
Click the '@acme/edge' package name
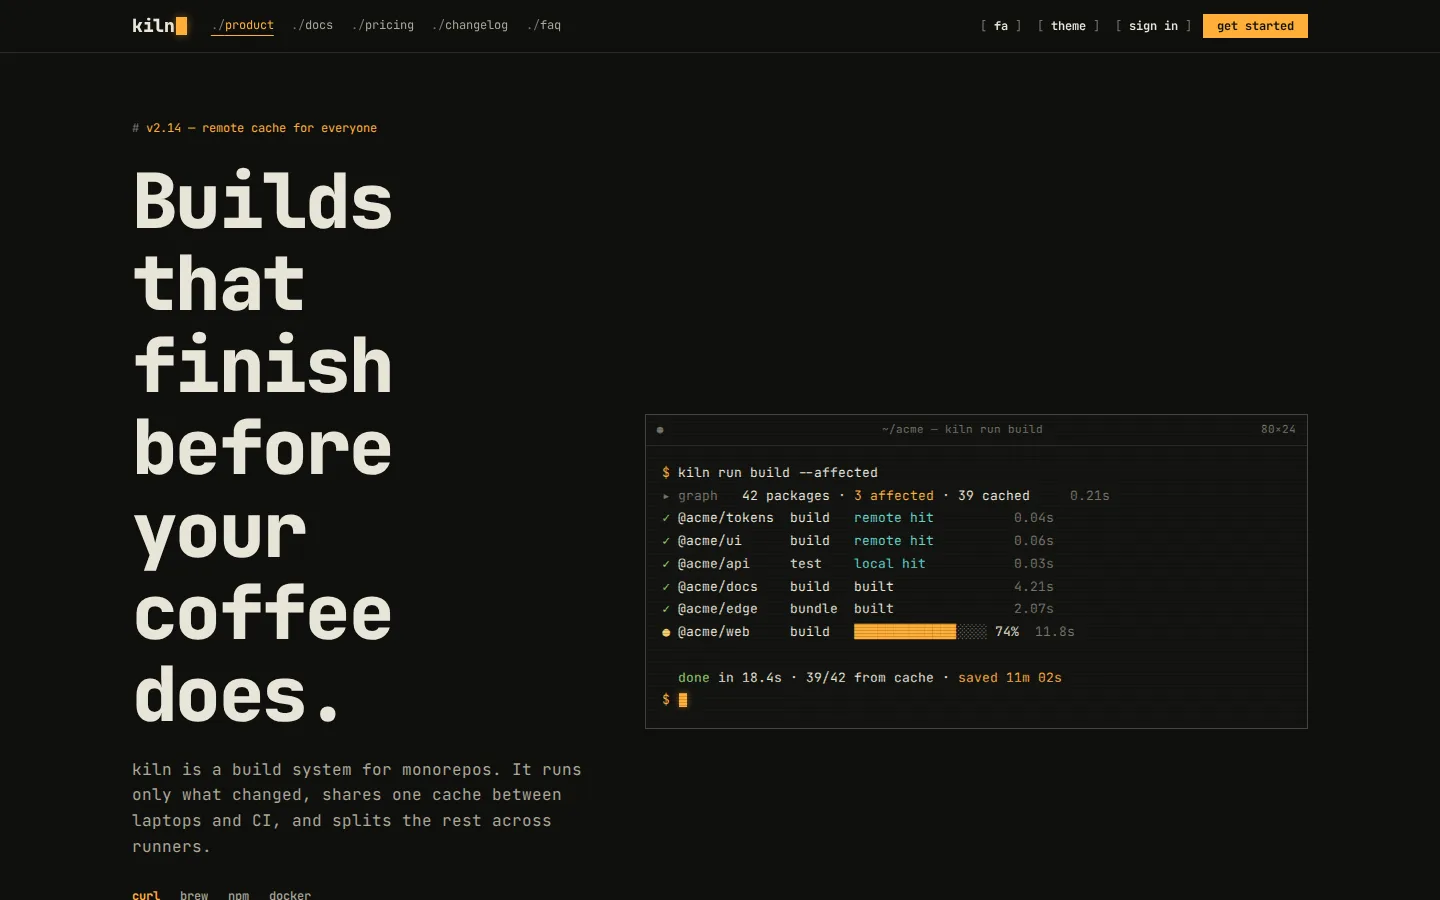pos(718,609)
